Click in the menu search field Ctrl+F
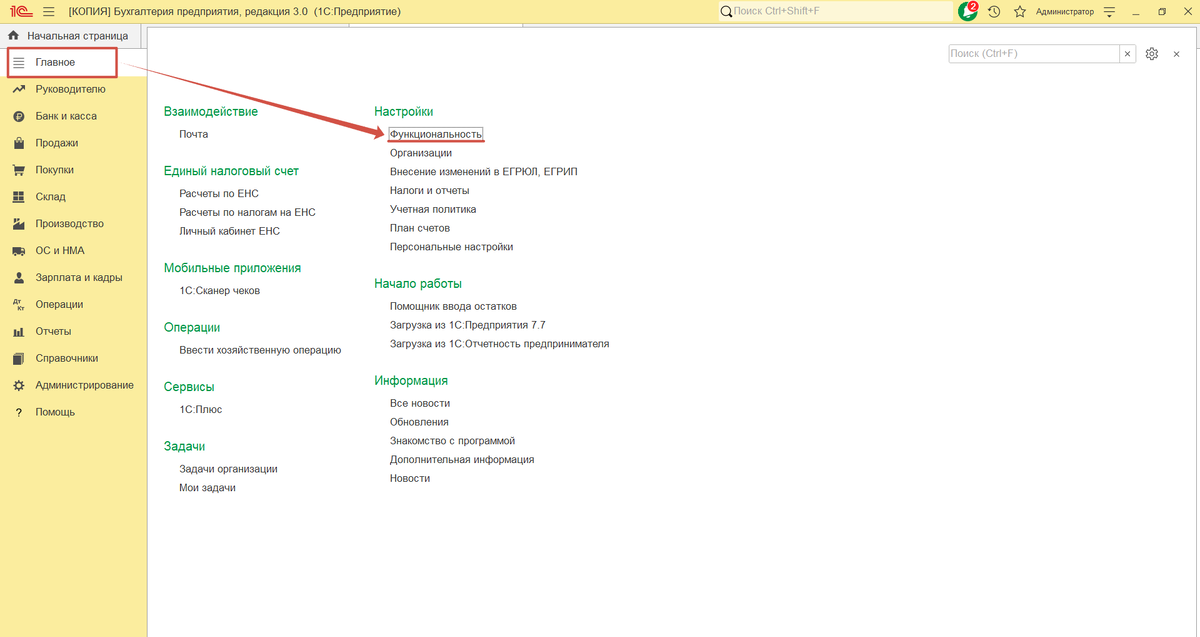The image size is (1200, 637). tap(1033, 53)
